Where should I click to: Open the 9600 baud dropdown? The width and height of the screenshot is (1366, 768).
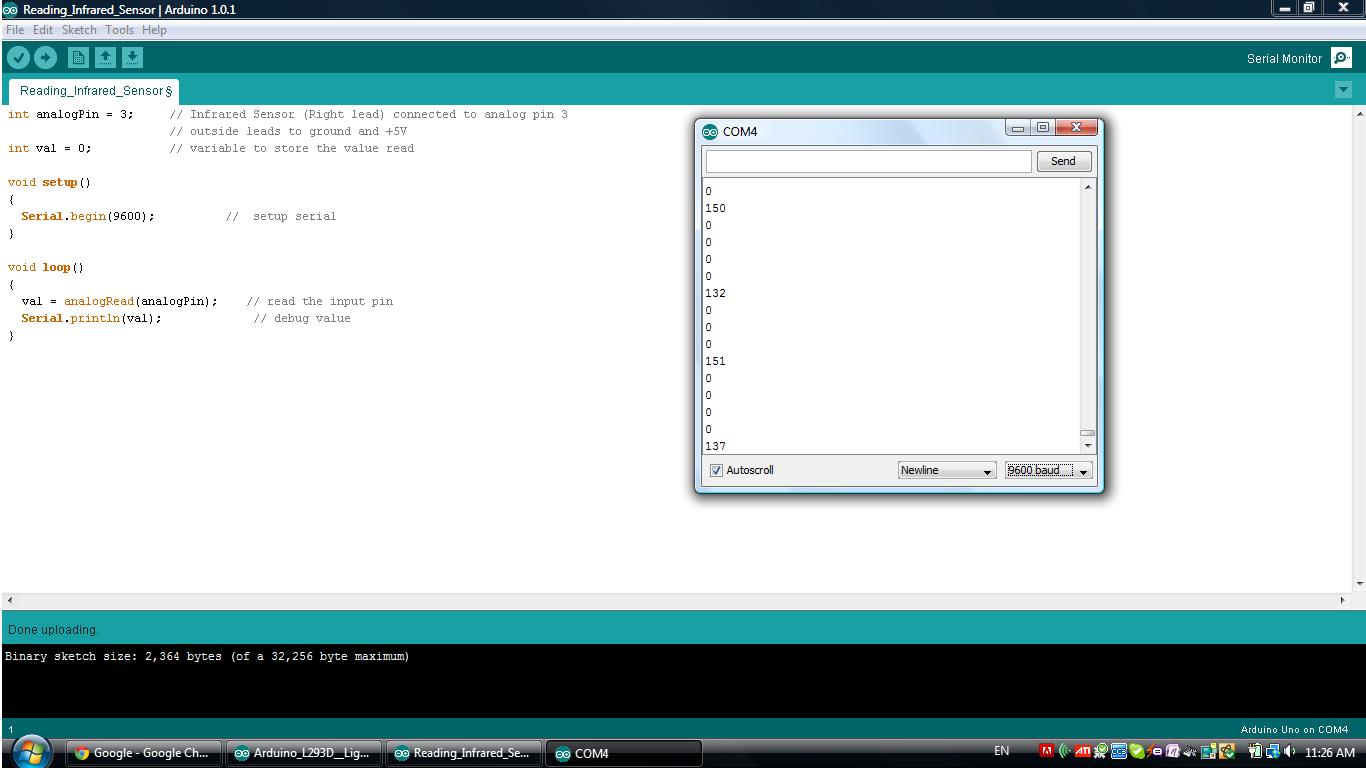[x=1048, y=470]
